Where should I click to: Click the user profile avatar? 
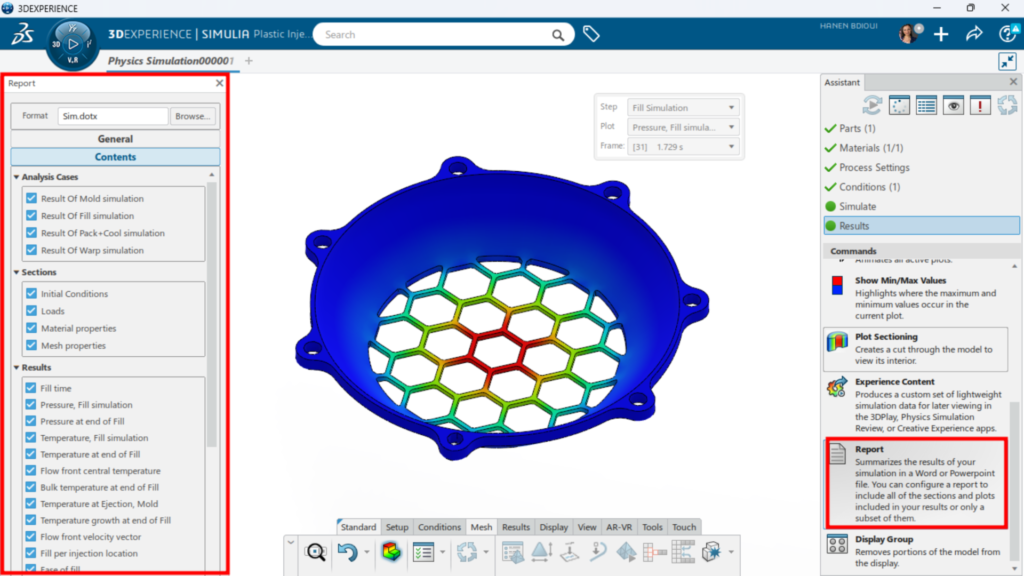[908, 34]
